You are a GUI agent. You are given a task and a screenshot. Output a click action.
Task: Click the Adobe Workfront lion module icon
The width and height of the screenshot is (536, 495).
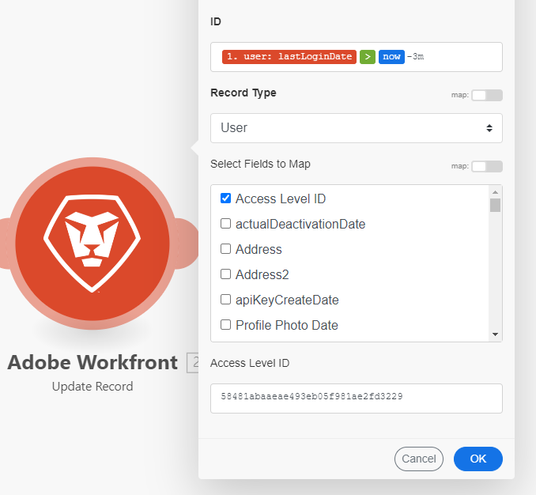coord(92,243)
